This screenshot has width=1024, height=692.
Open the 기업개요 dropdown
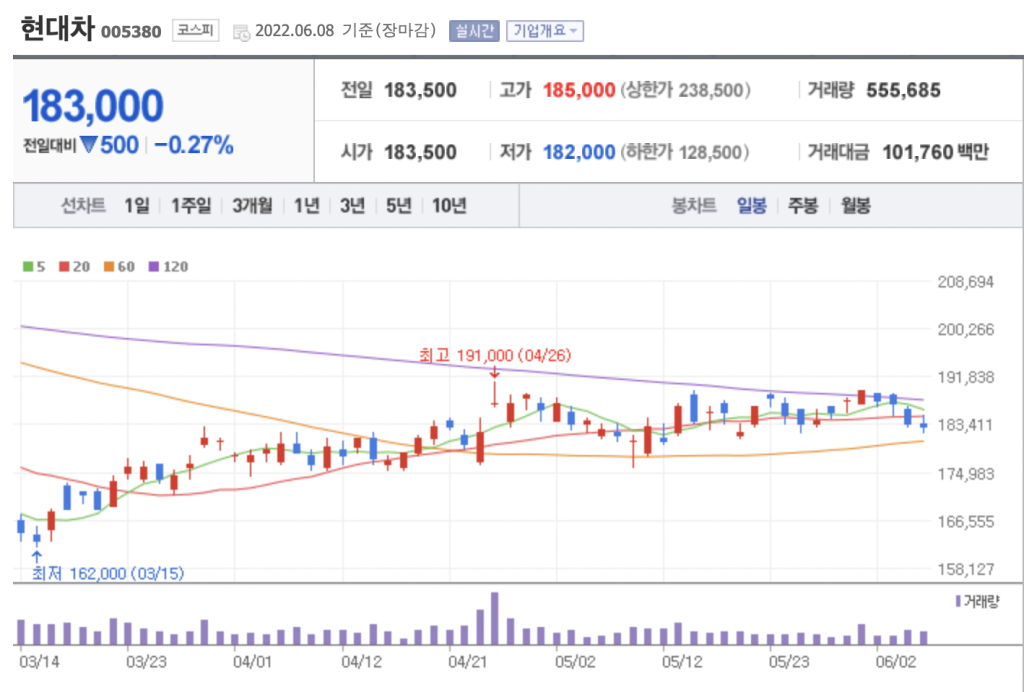pyautogui.click(x=544, y=31)
